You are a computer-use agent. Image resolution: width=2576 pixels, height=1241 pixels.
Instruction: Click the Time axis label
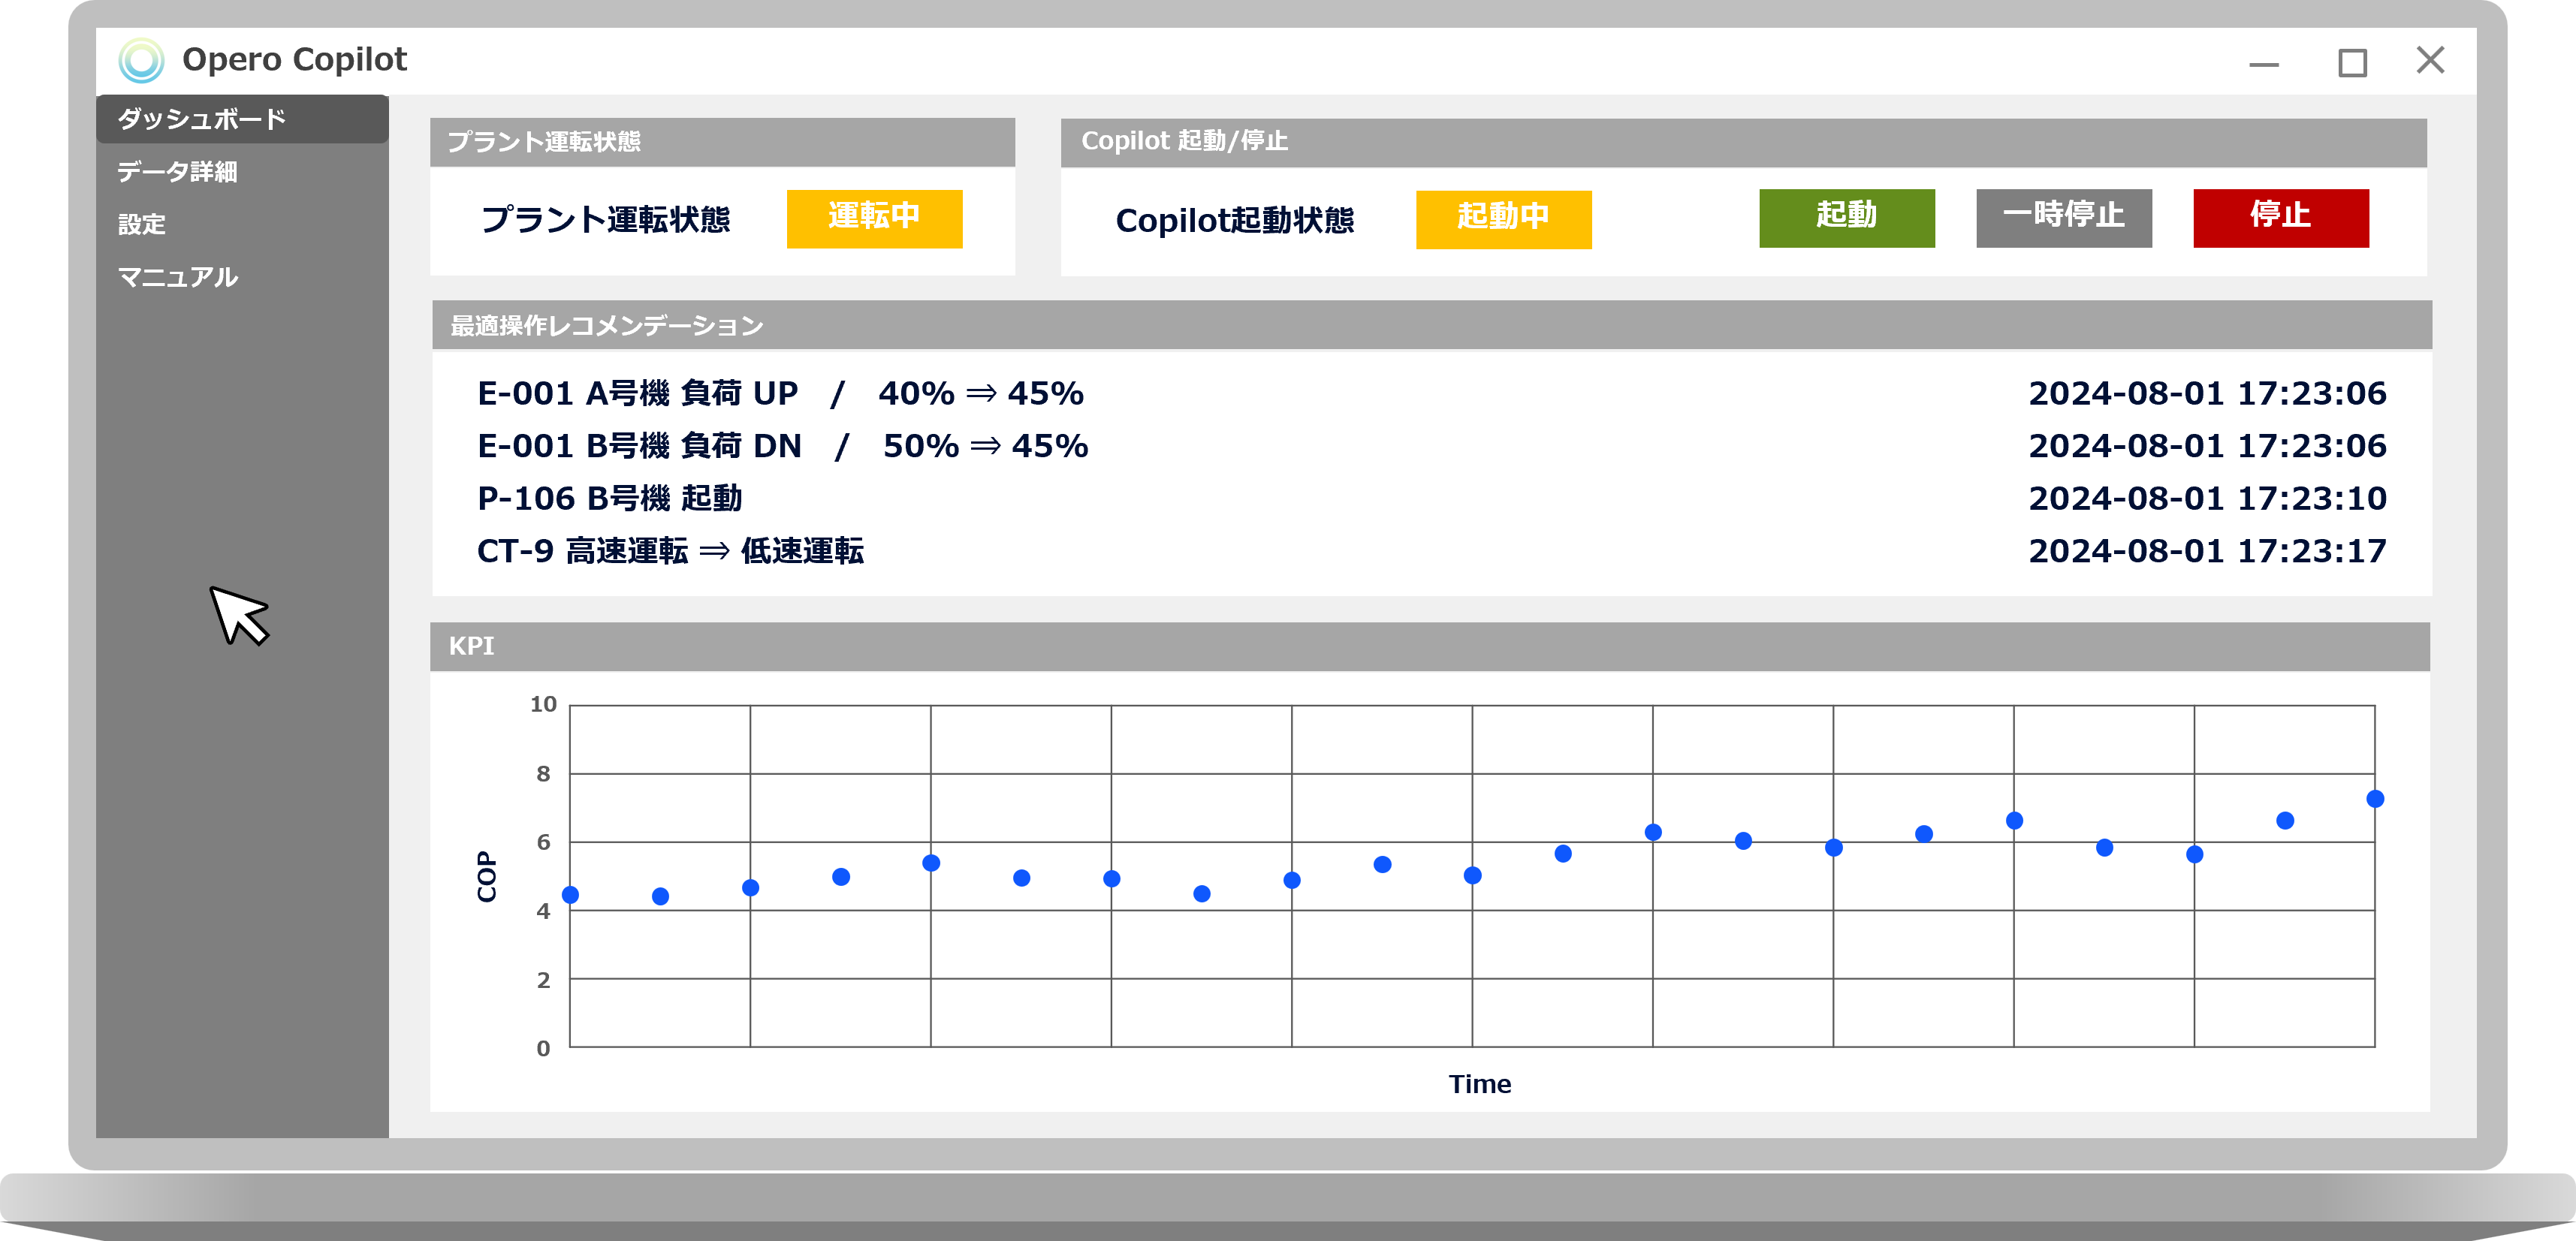(x=1479, y=1084)
